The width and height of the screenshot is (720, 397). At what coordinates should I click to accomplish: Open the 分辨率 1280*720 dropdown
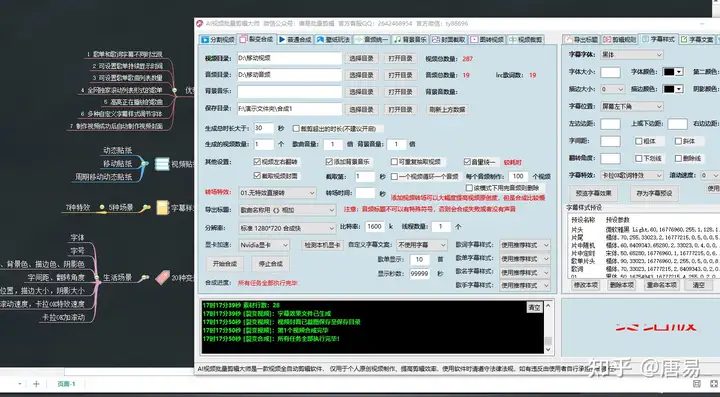click(287, 228)
